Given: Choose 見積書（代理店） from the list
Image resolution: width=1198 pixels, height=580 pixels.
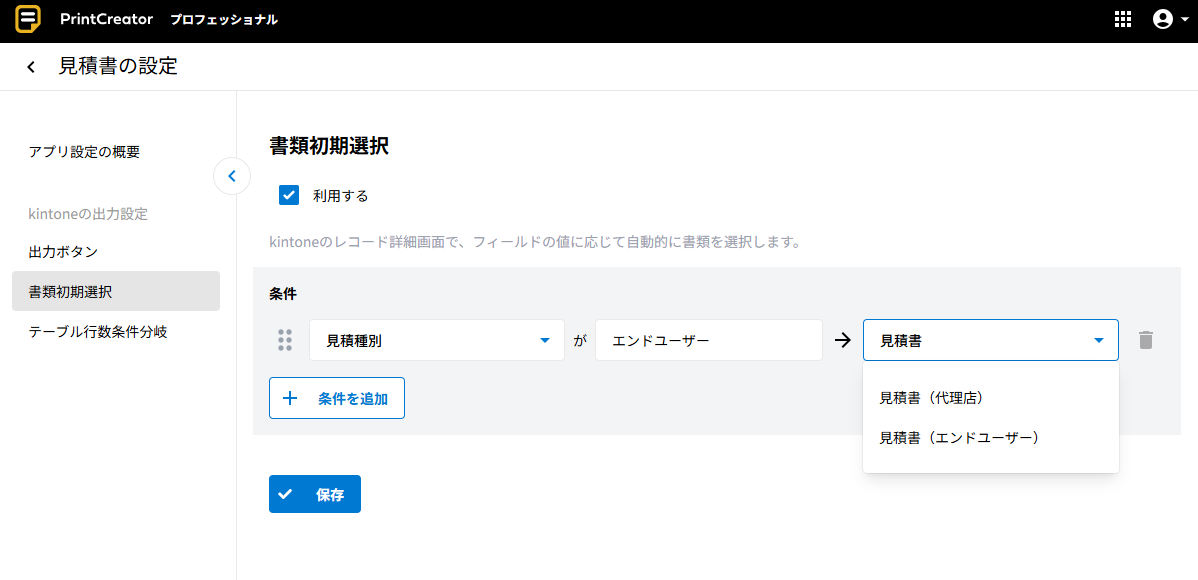Looking at the screenshot, I should coord(932,398).
